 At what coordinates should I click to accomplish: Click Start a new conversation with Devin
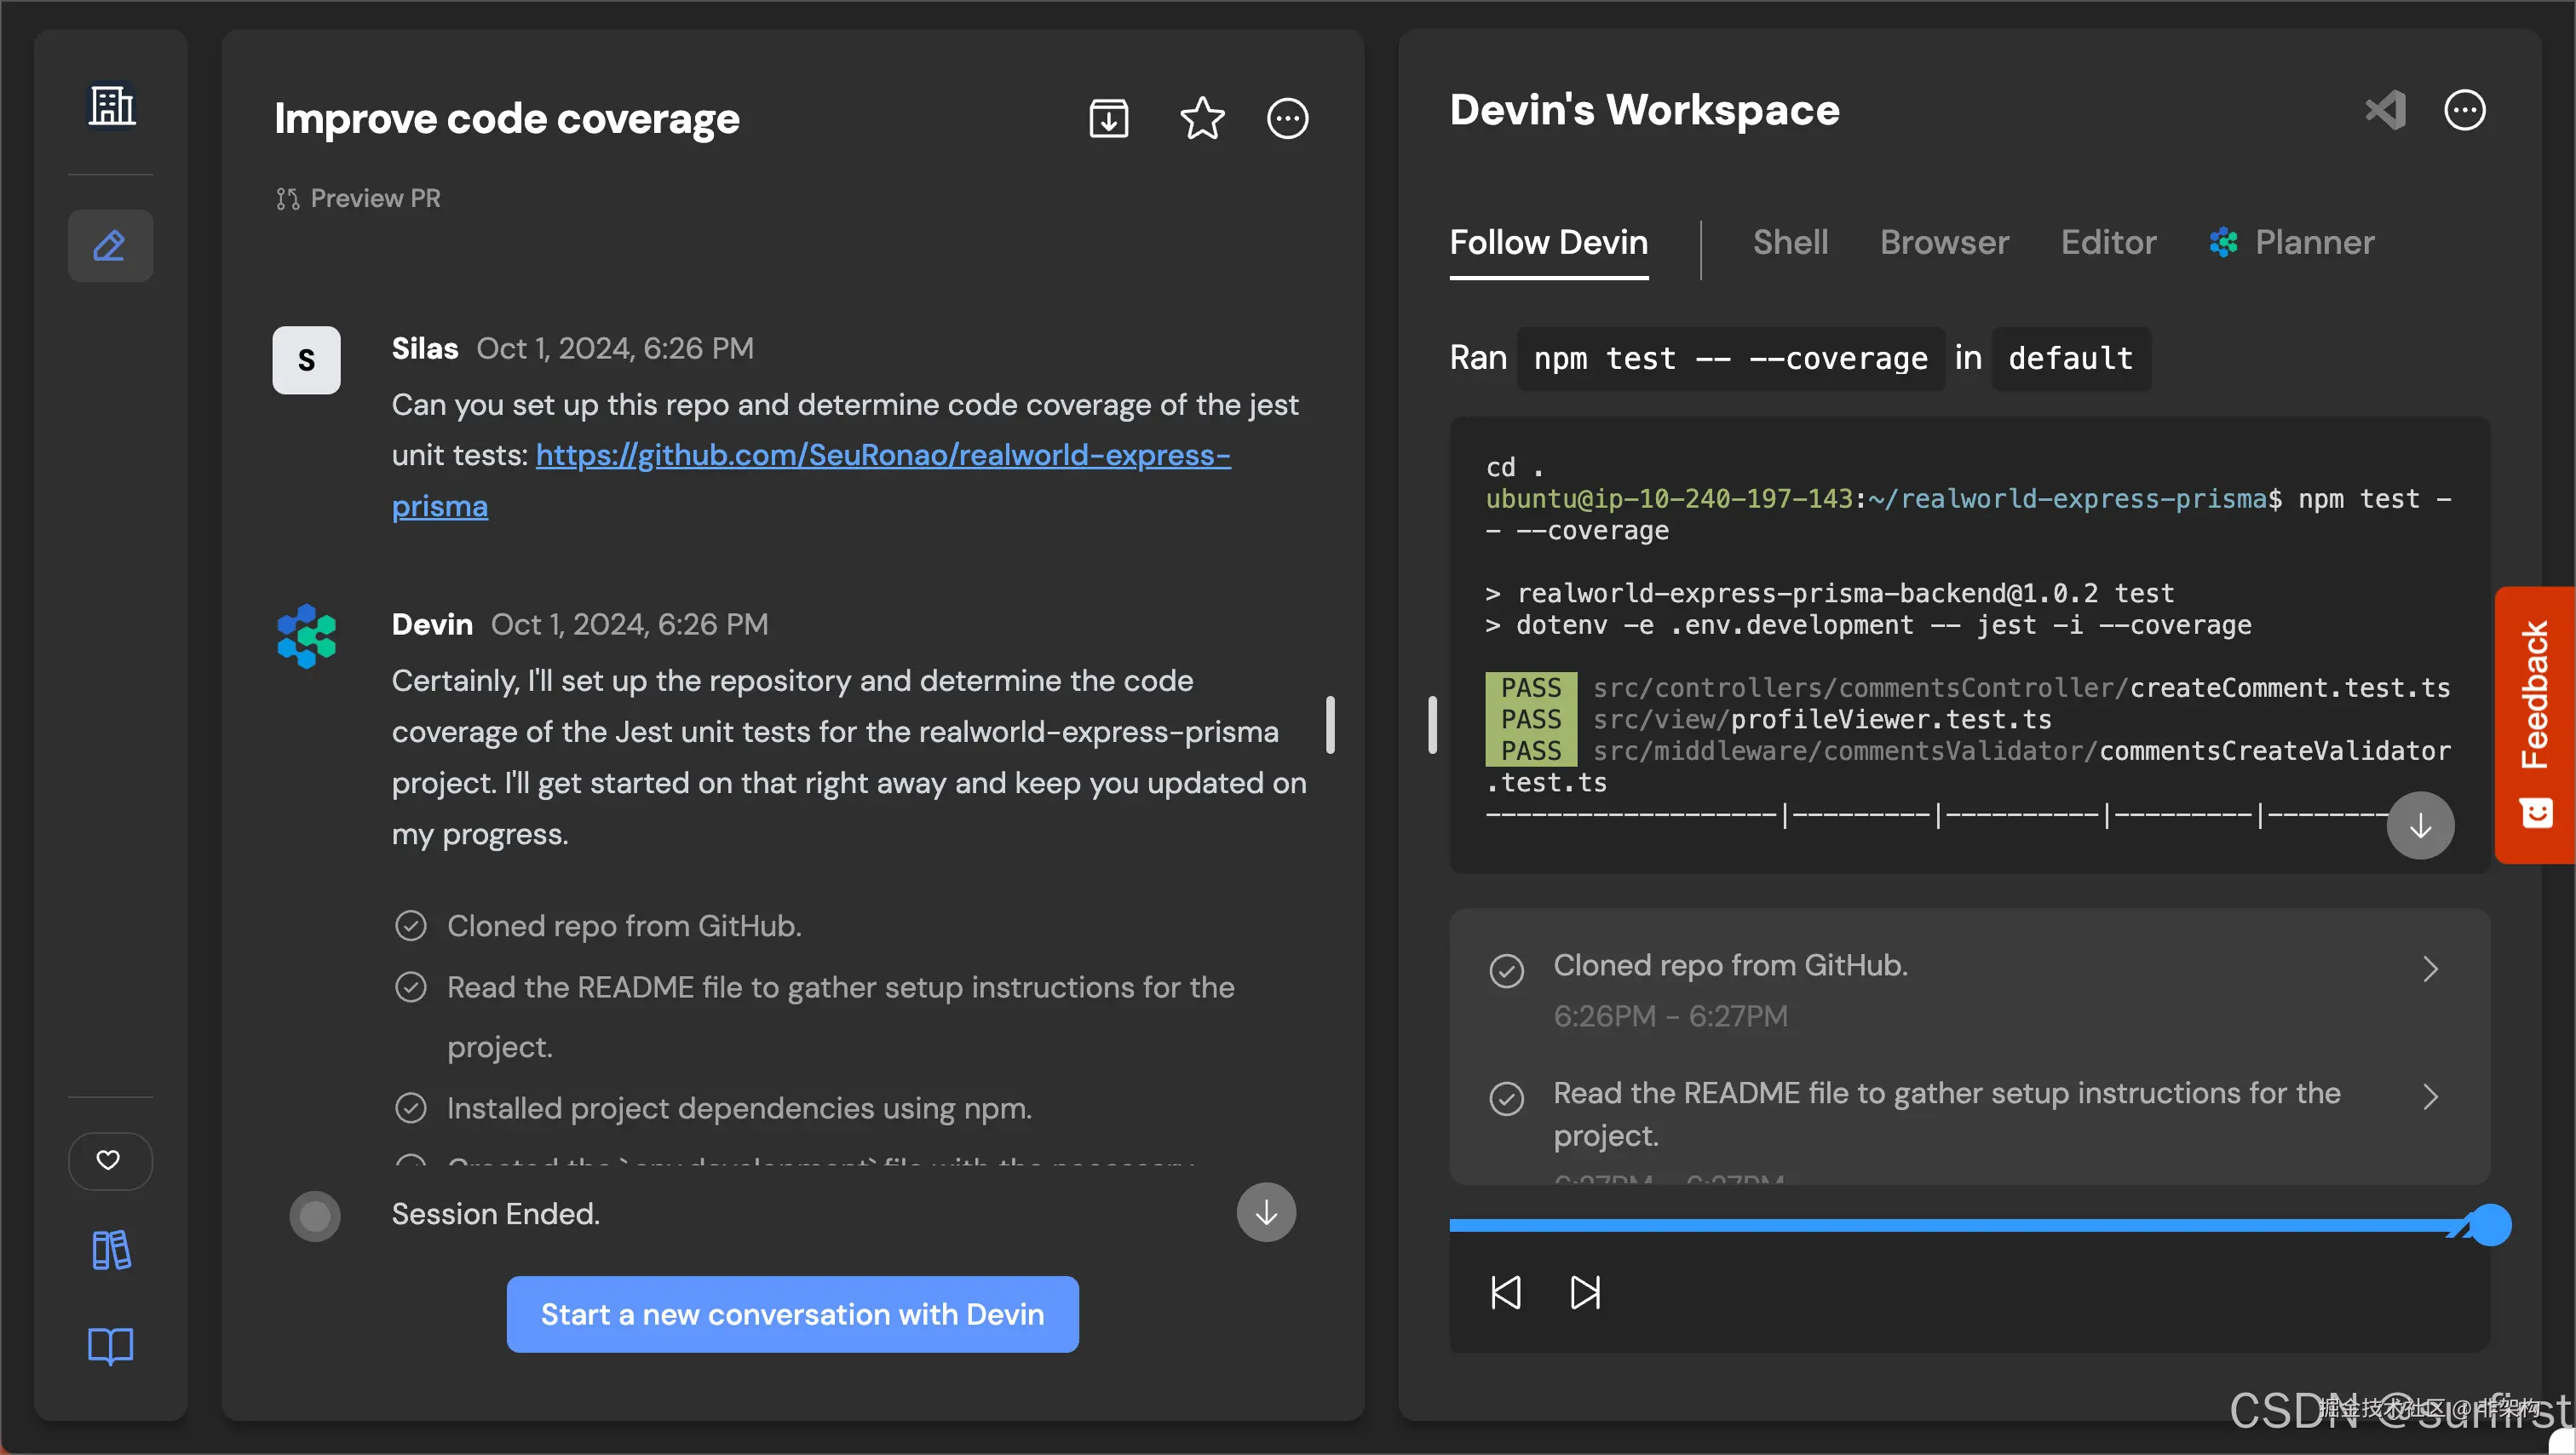792,1314
